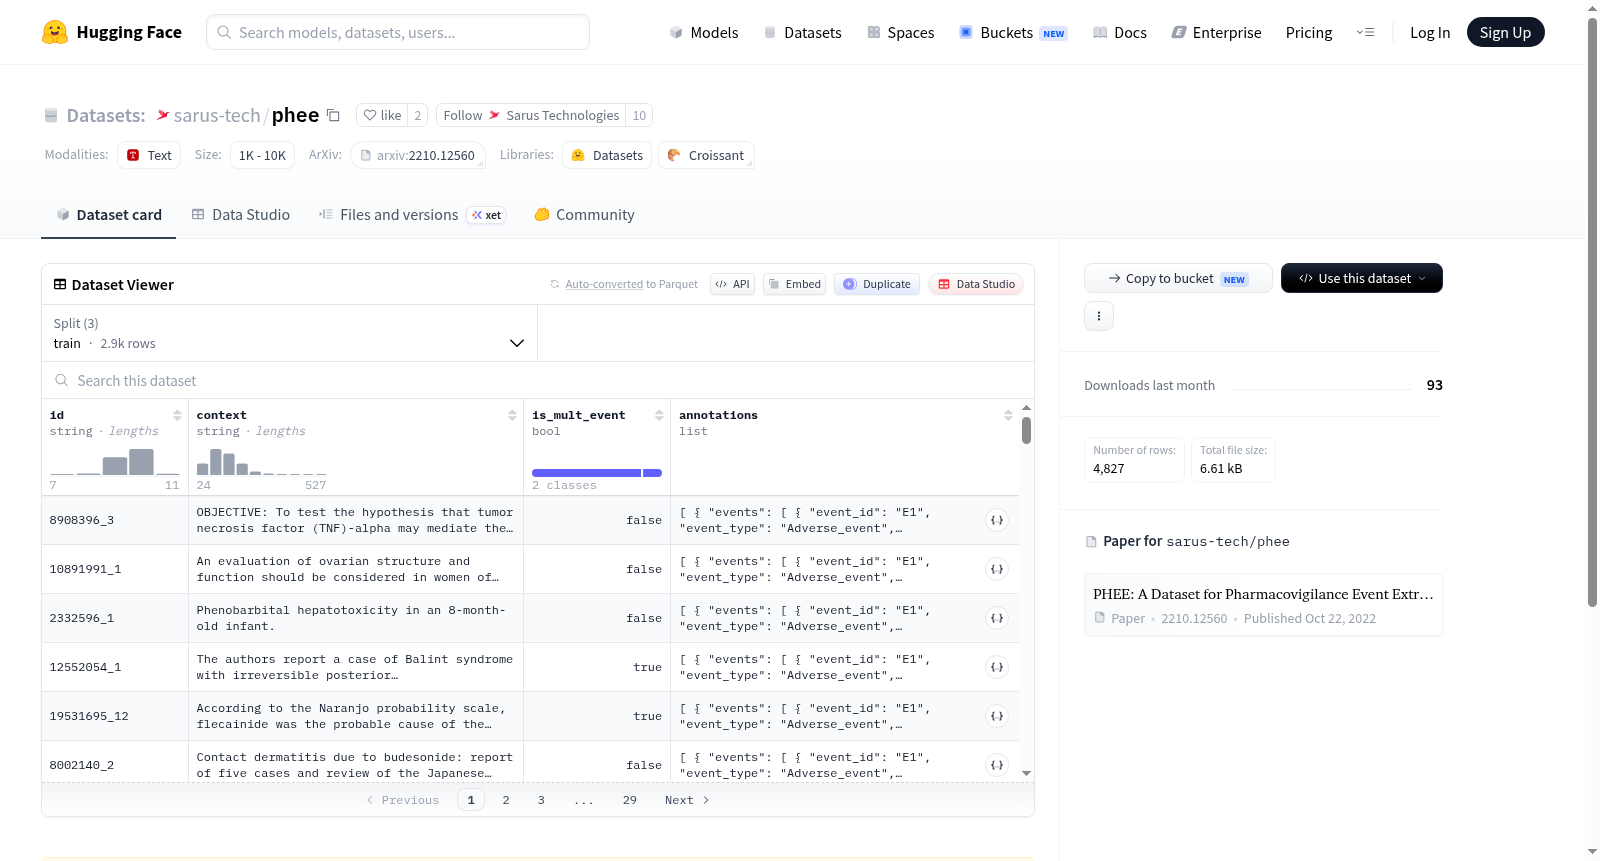
Task: Expand JSON for row 8908396_3 annotations
Action: tap(997, 520)
